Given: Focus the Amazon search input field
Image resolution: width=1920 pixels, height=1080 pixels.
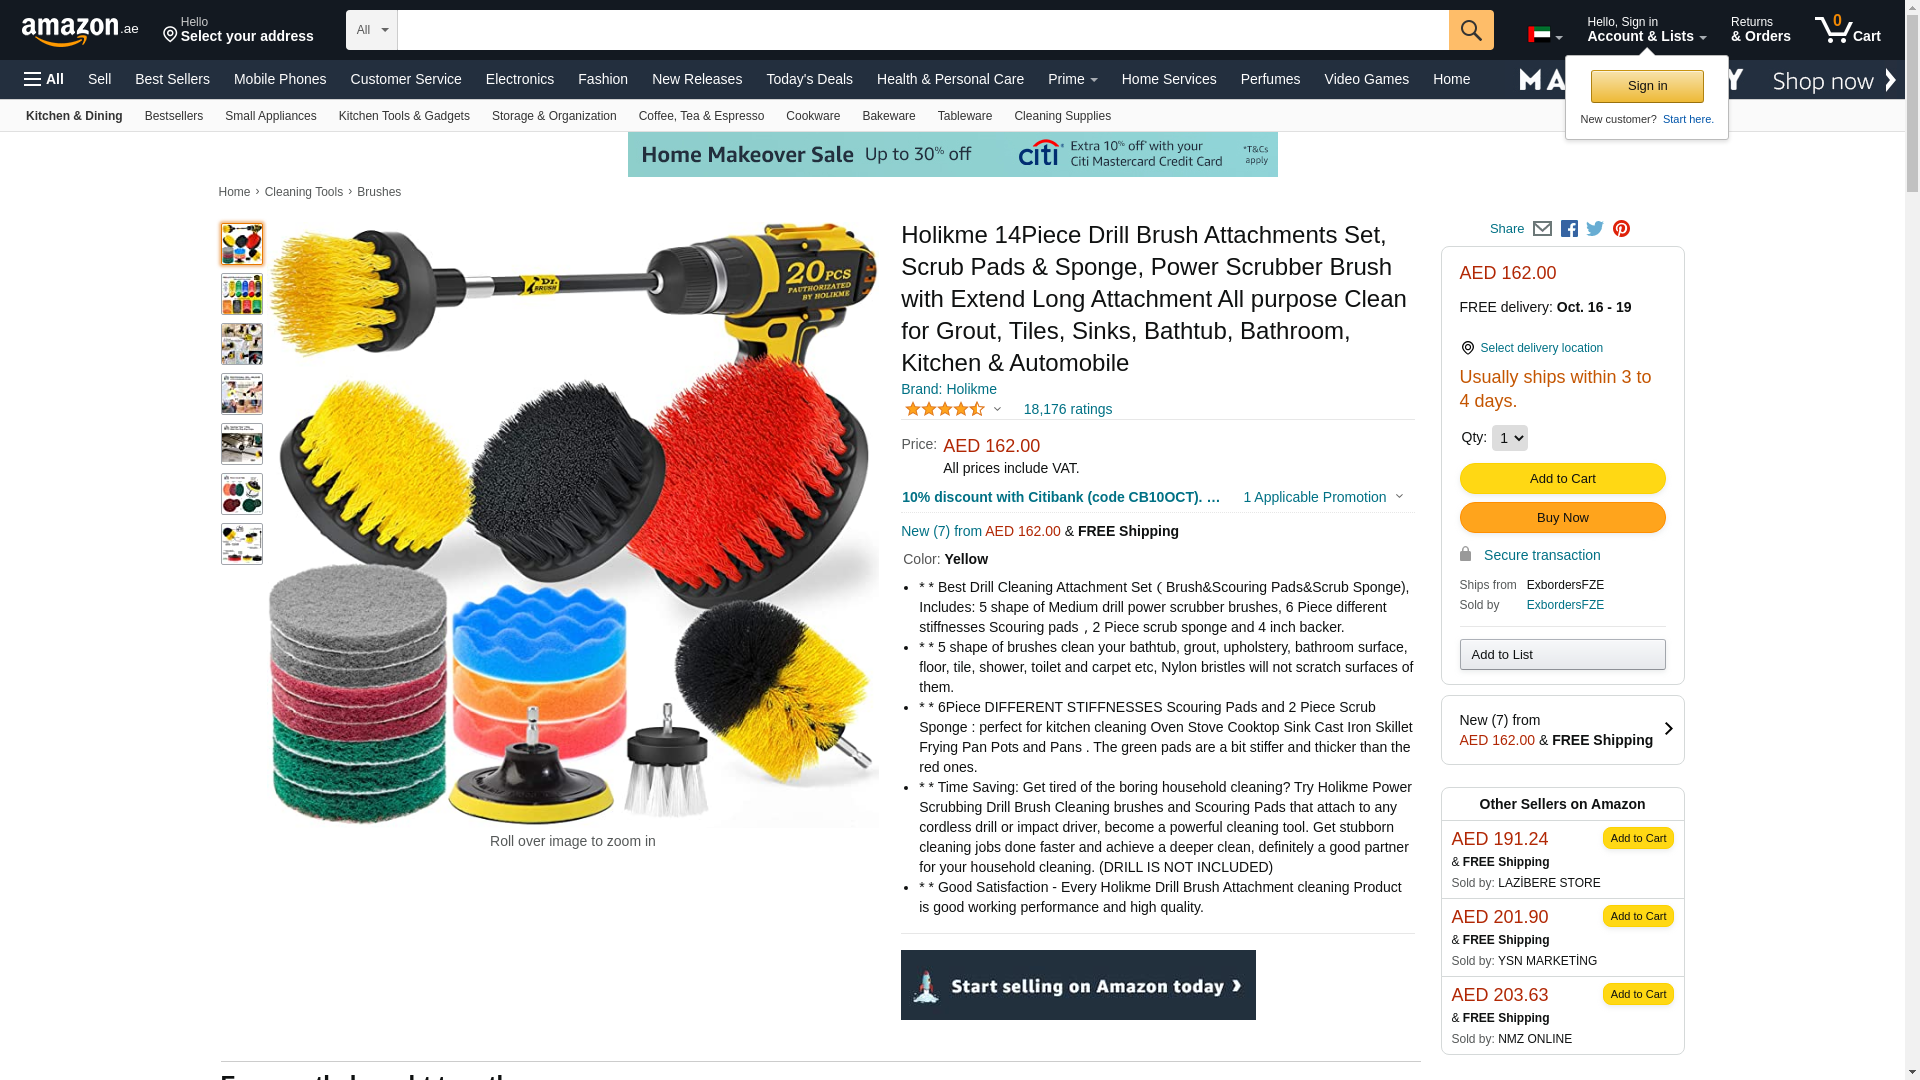Looking at the screenshot, I should 923,30.
